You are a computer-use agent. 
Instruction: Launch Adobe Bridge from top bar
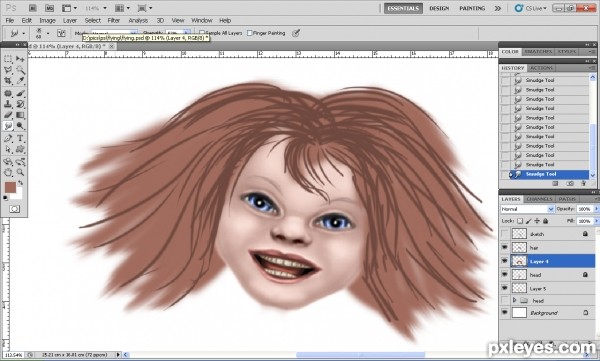pyautogui.click(x=33, y=8)
